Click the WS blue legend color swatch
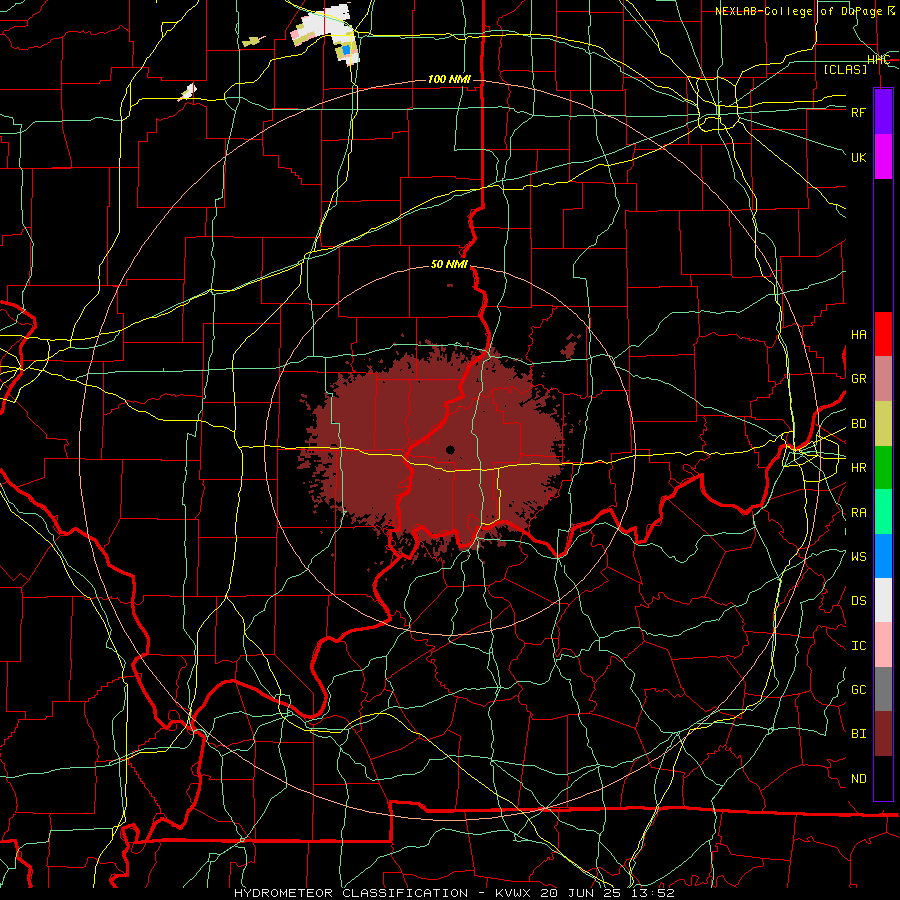Screen dimensions: 900x900 (x=883, y=556)
